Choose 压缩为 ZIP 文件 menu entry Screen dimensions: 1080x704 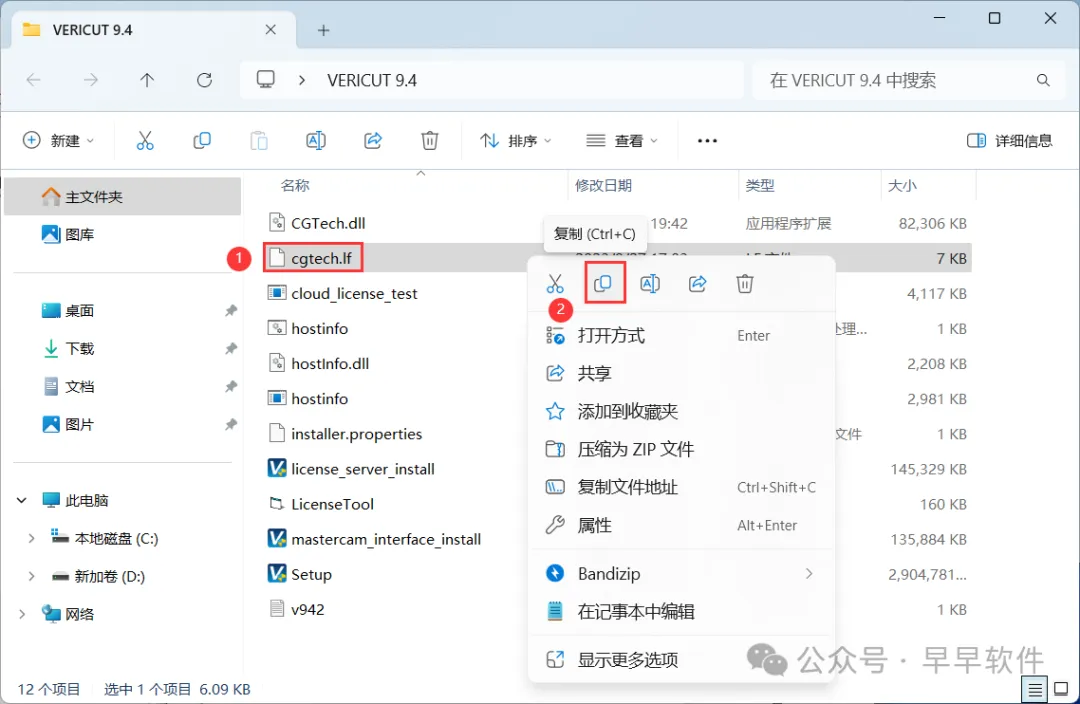(682, 449)
